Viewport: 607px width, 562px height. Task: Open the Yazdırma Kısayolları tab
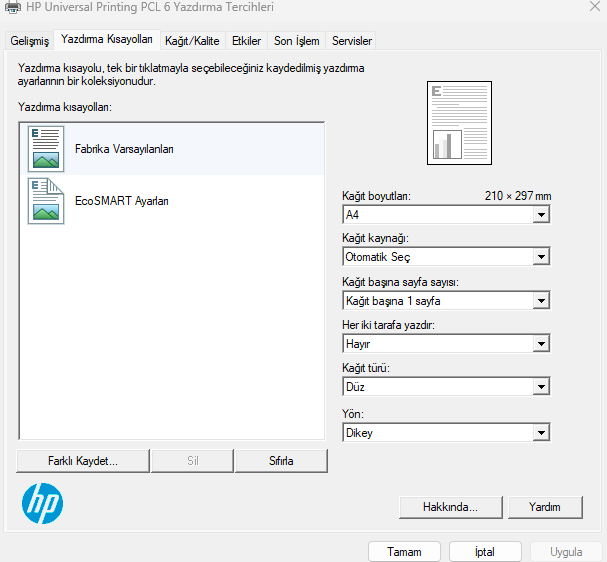pos(107,39)
